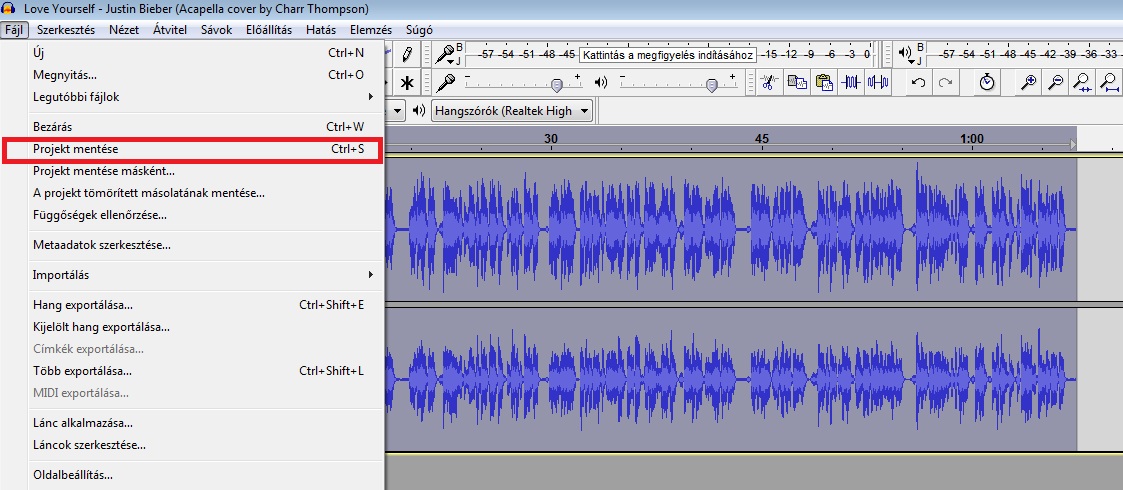This screenshot has height=490, width=1123.
Task: Click inside the lower channel waveform
Action: (731, 380)
